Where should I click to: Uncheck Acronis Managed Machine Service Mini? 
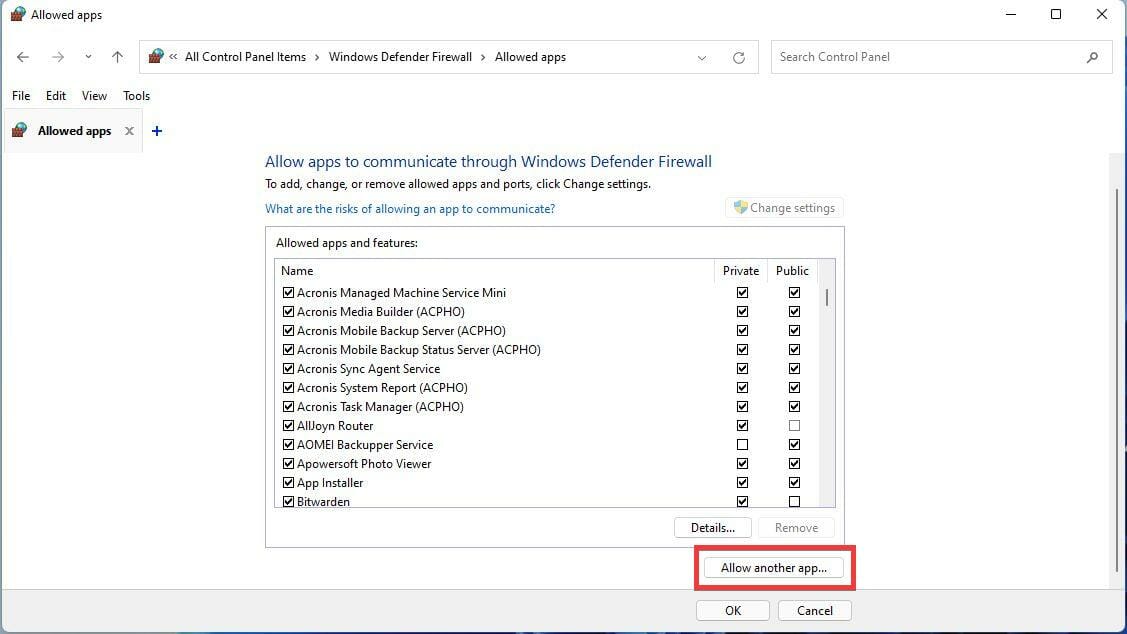click(x=288, y=293)
